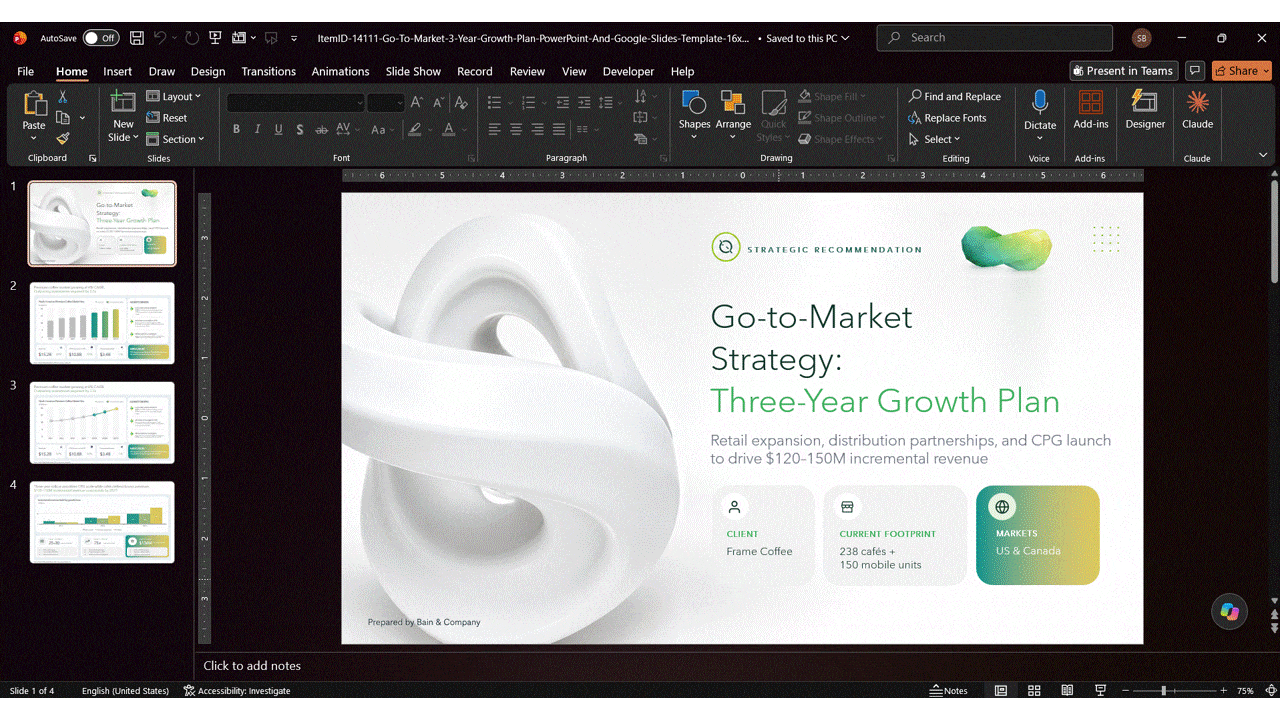Image resolution: width=1280 pixels, height=720 pixels.
Task: Open the Transitions tab
Action: pos(268,71)
